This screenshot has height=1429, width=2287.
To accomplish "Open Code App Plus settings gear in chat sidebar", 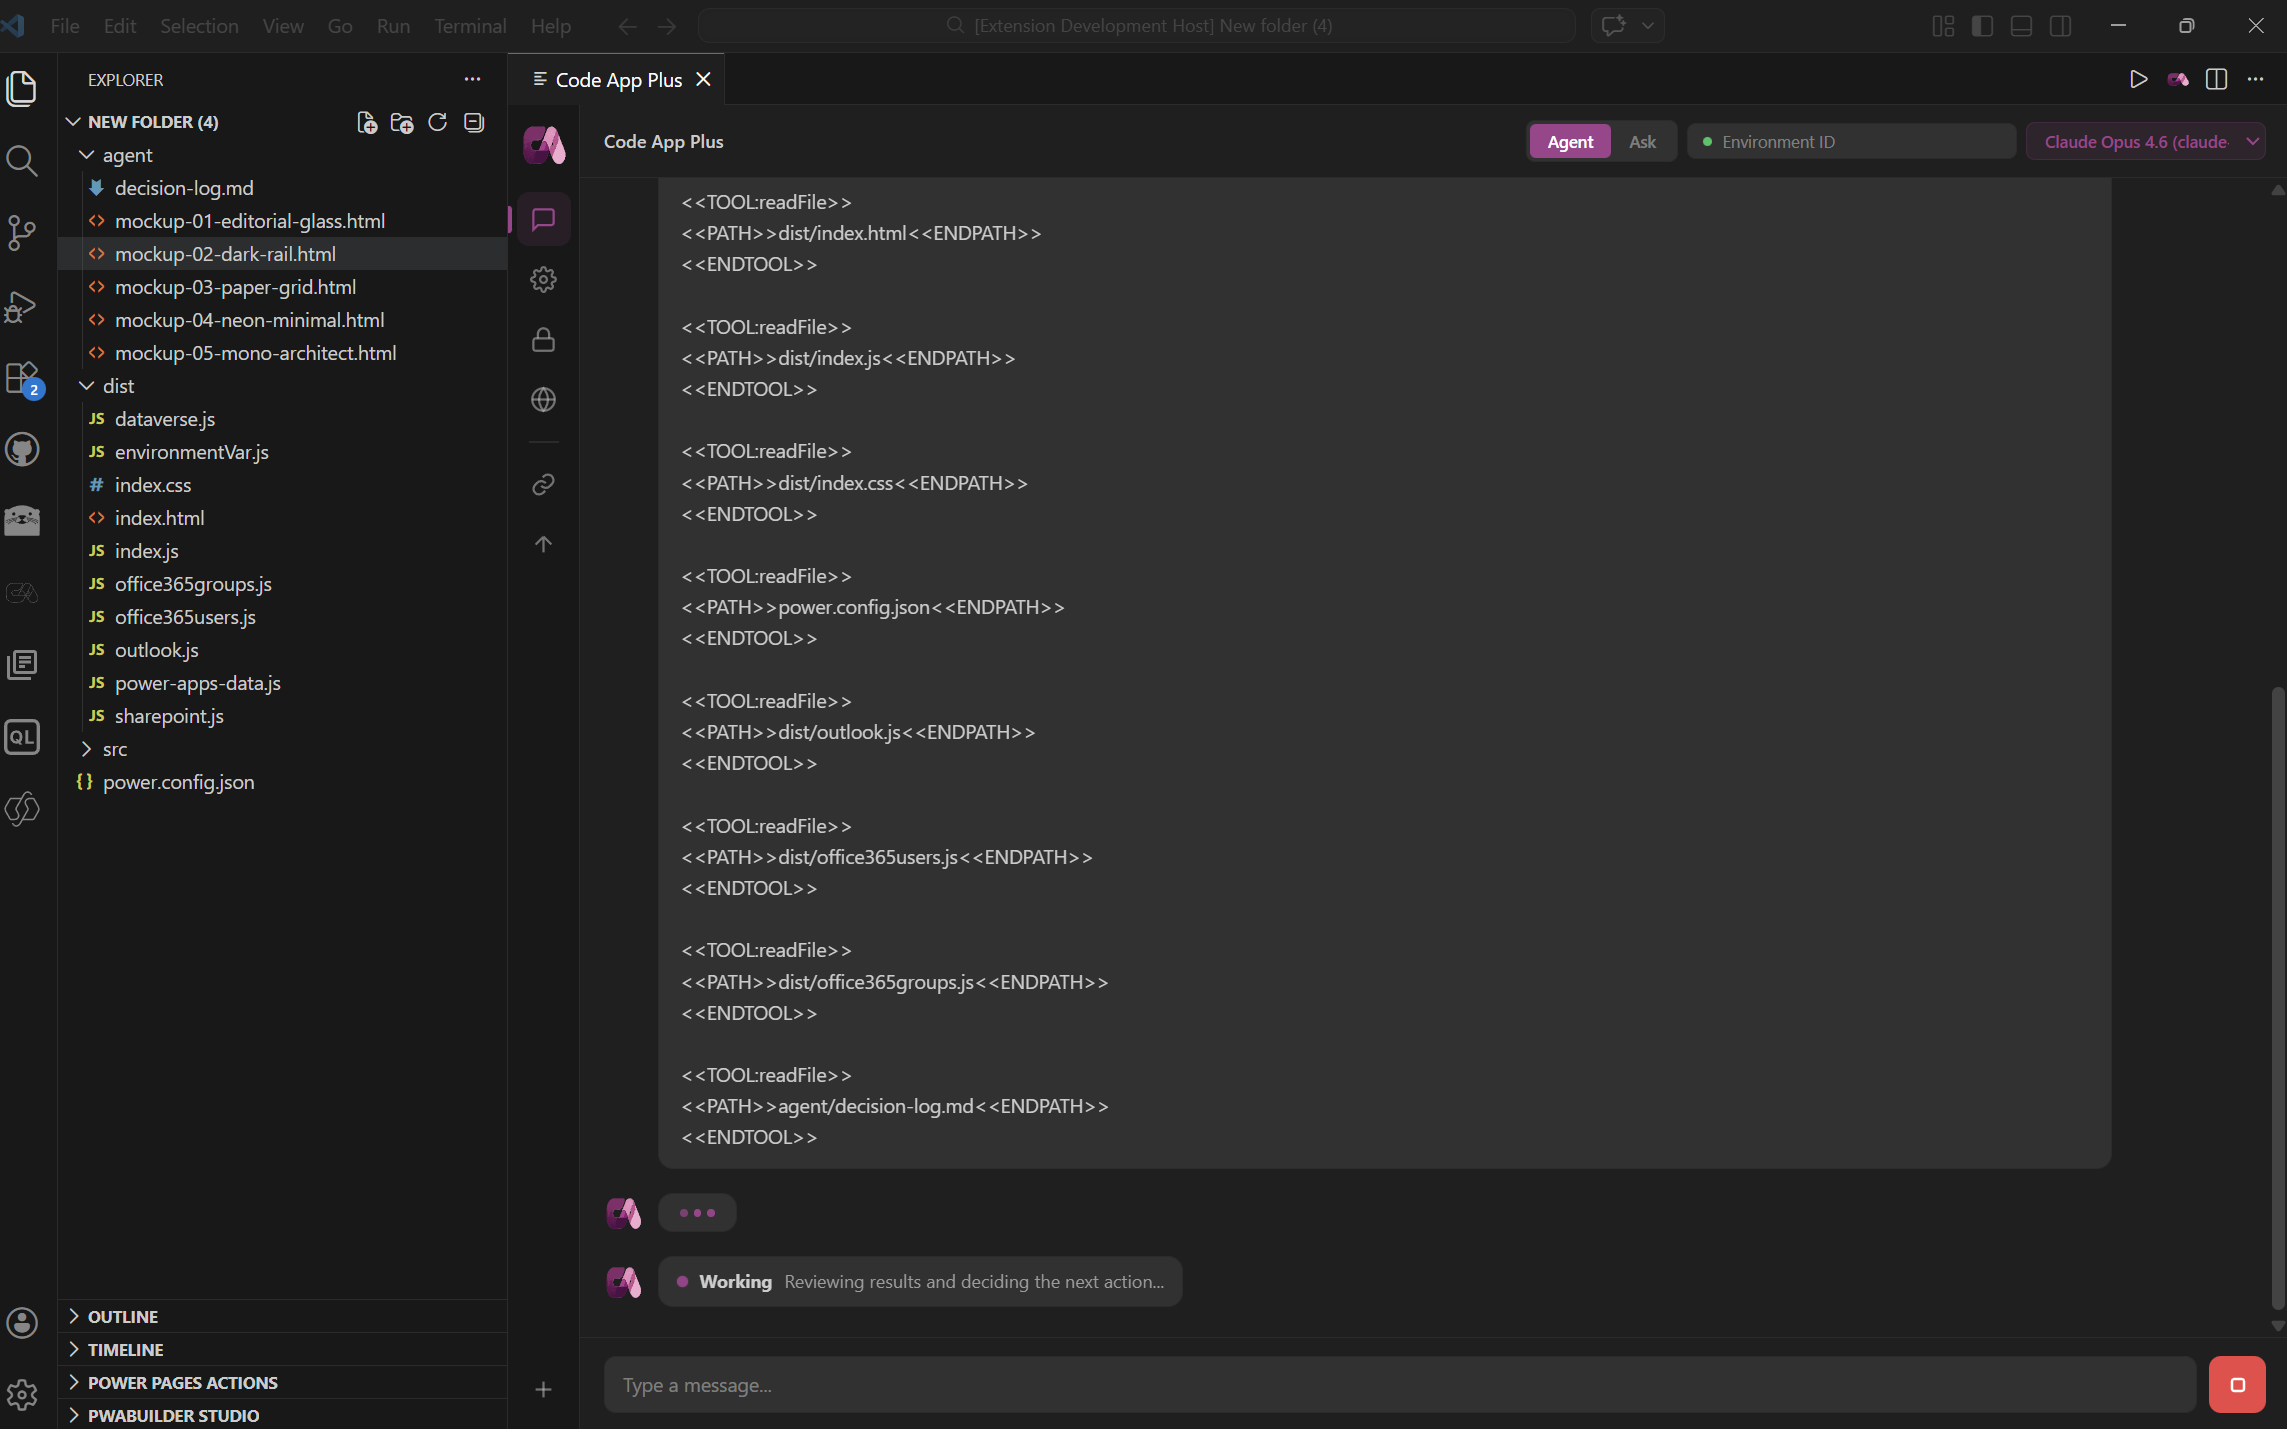I will point(543,280).
